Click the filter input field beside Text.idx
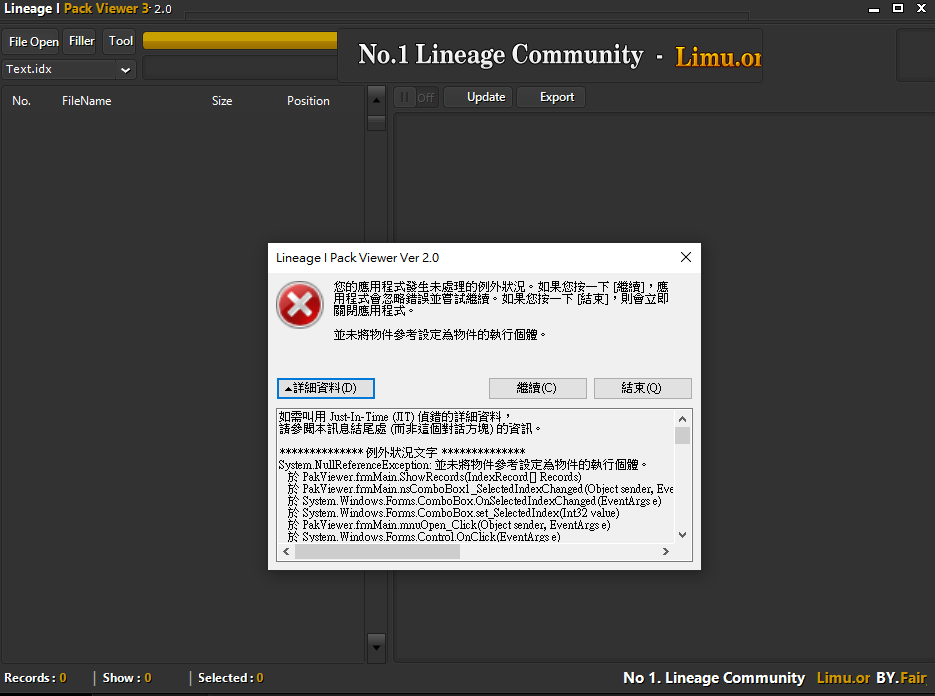The image size is (935, 696). [240, 69]
